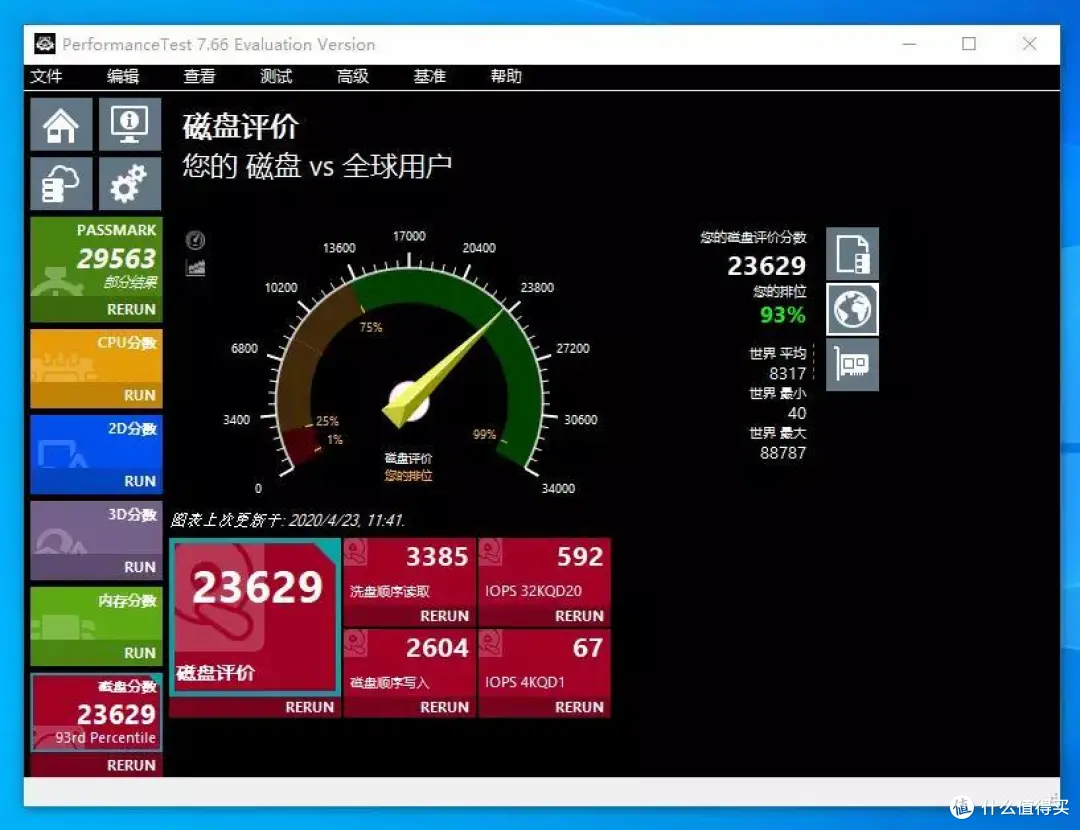Open the 文件 menu

[46, 76]
